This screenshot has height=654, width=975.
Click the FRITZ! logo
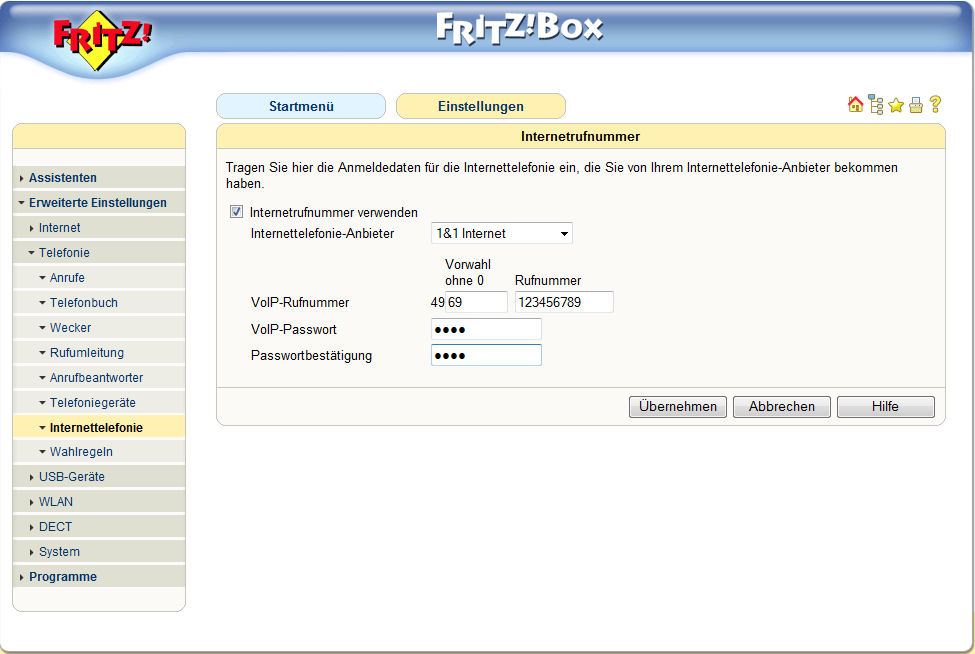(103, 39)
